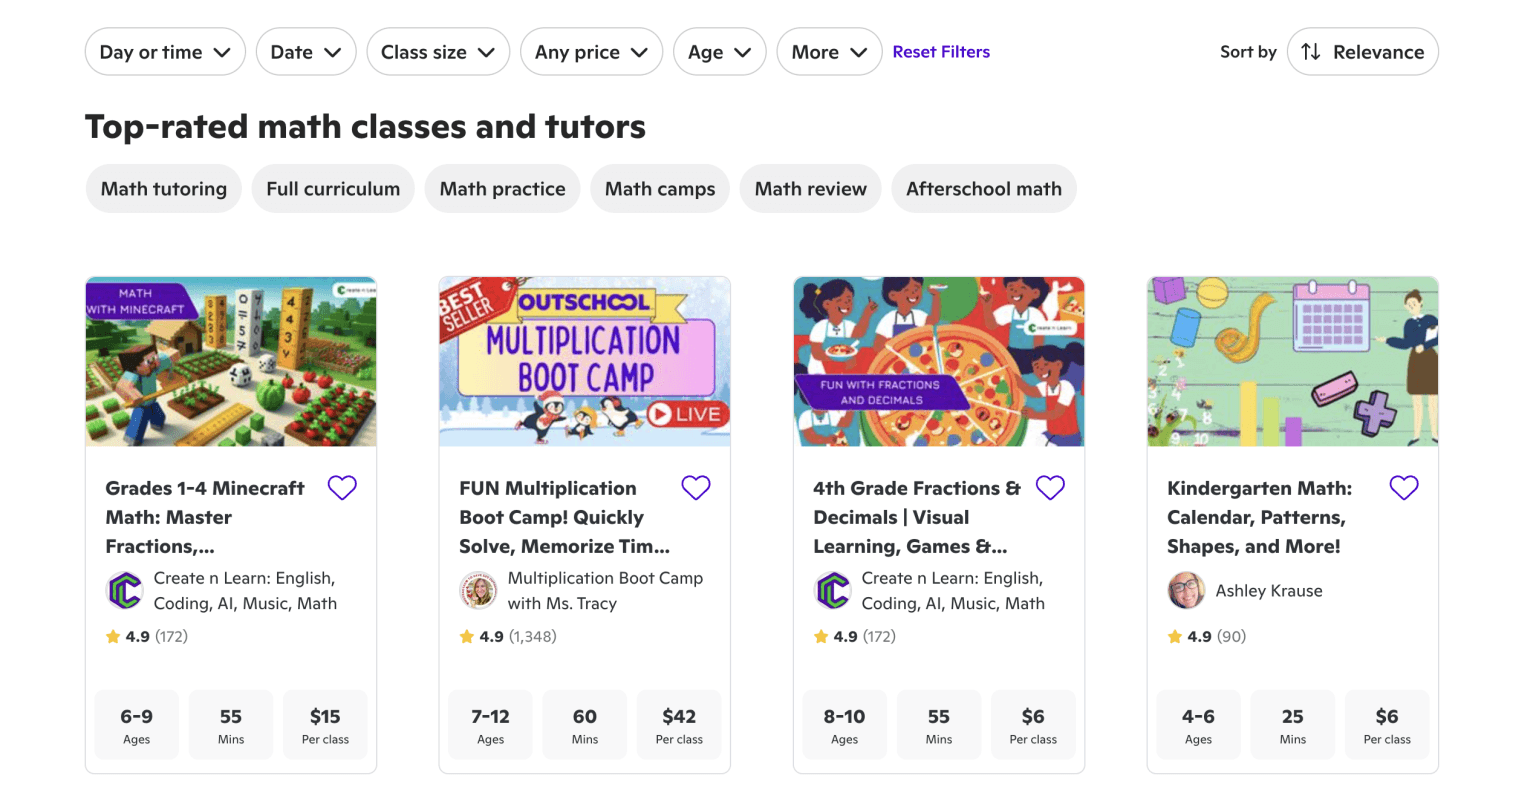Click the star rating icon on Multiplication Boot Camp
This screenshot has width=1536, height=790.
[x=466, y=636]
